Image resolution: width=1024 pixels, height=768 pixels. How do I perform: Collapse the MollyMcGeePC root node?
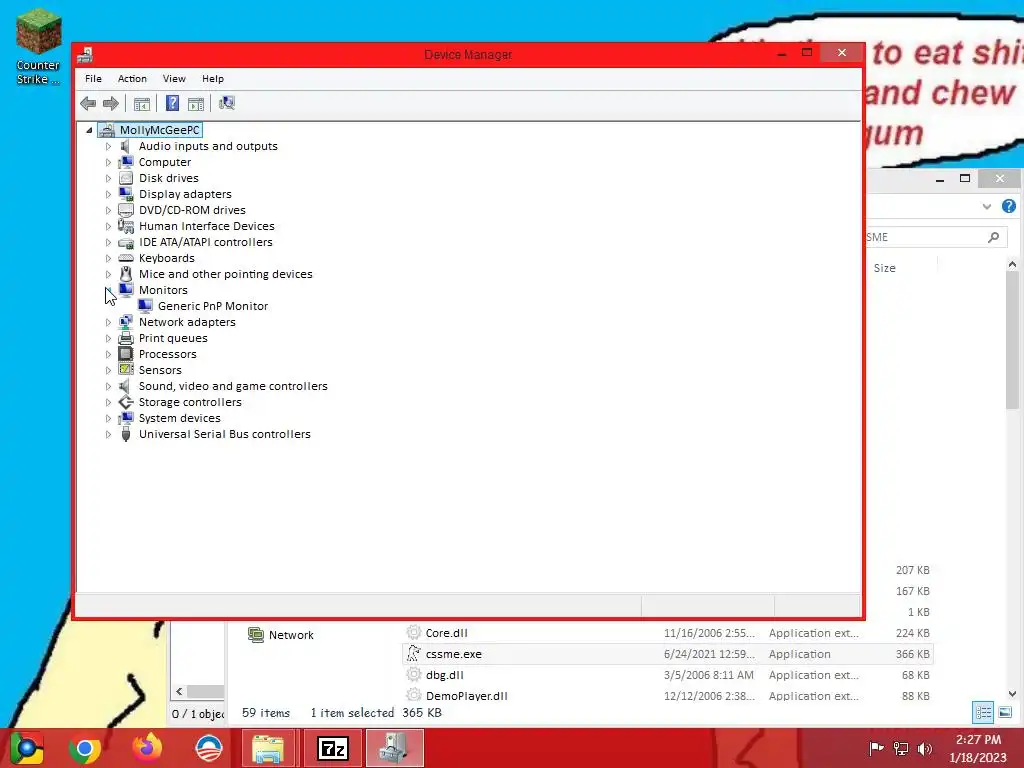point(89,131)
